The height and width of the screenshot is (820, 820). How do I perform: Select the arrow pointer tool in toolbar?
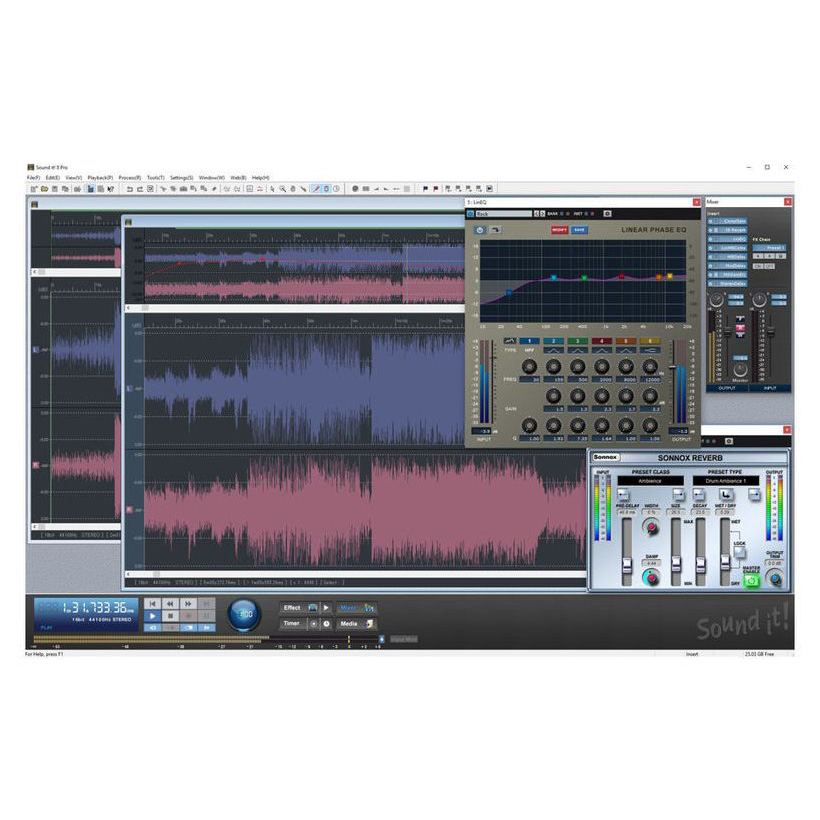[272, 189]
